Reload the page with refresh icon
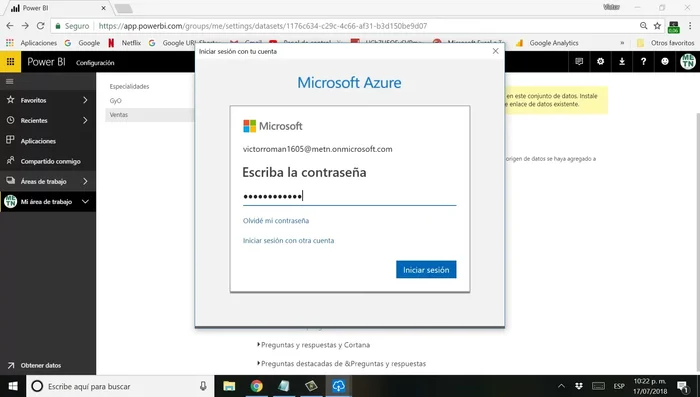 41,26
